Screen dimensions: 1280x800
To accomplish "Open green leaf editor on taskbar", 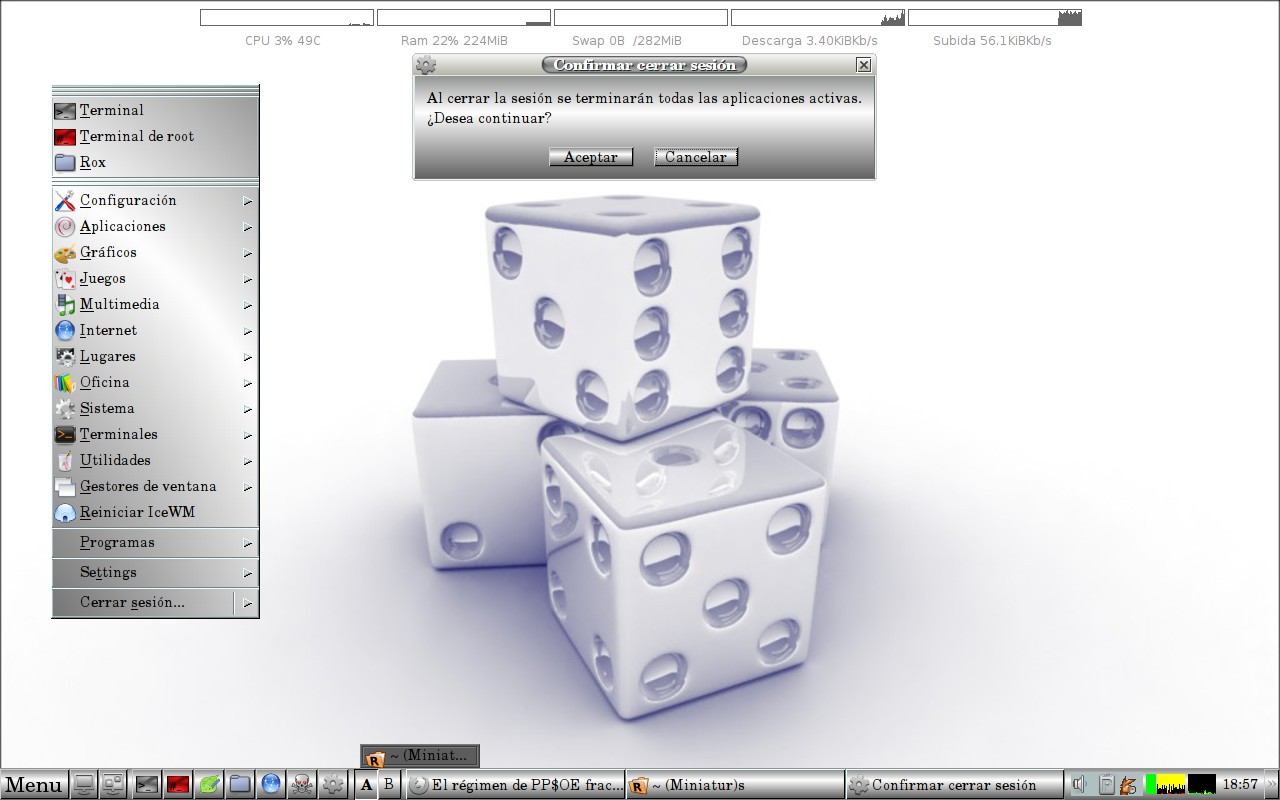I will 209,785.
